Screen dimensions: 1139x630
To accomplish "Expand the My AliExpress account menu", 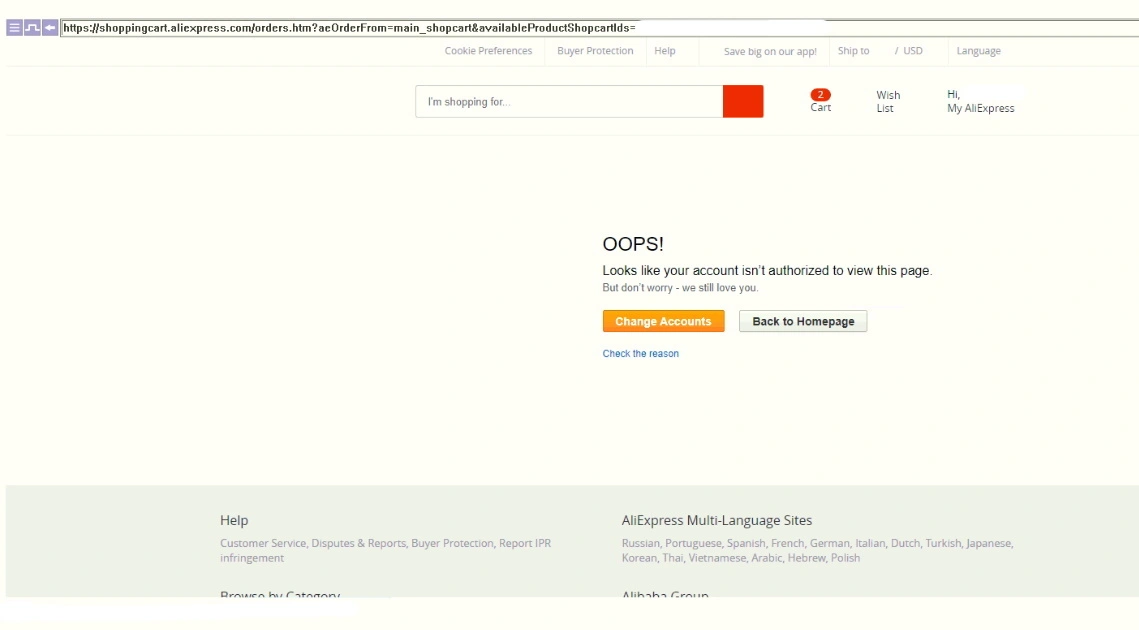I will tap(981, 101).
